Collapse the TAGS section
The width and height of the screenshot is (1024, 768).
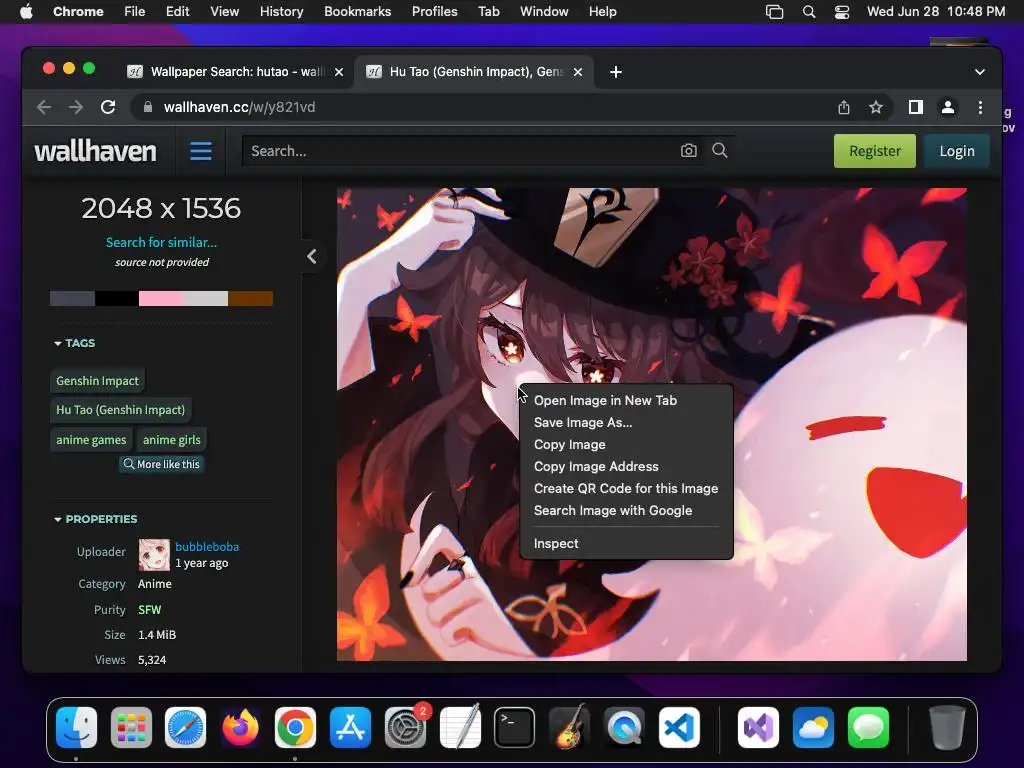point(74,343)
